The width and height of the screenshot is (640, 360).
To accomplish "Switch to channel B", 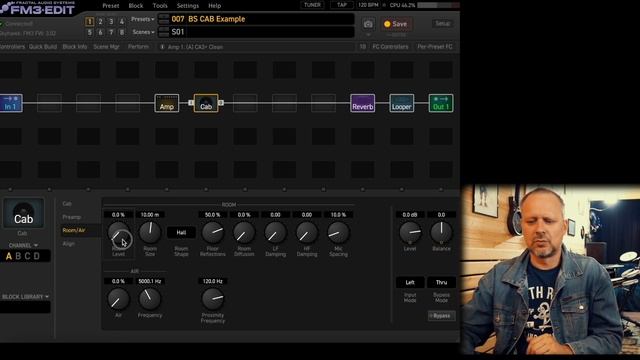I will (18, 256).
